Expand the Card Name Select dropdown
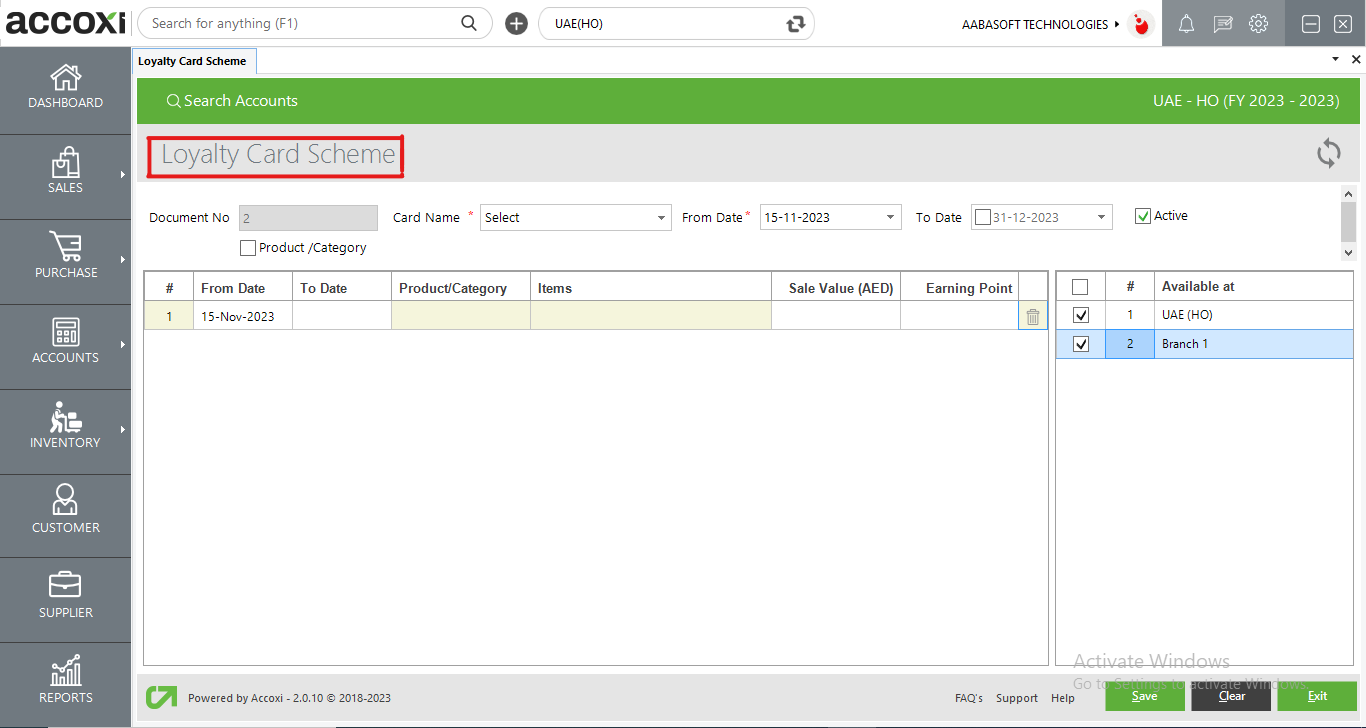This screenshot has height=728, width=1366. (x=661, y=218)
